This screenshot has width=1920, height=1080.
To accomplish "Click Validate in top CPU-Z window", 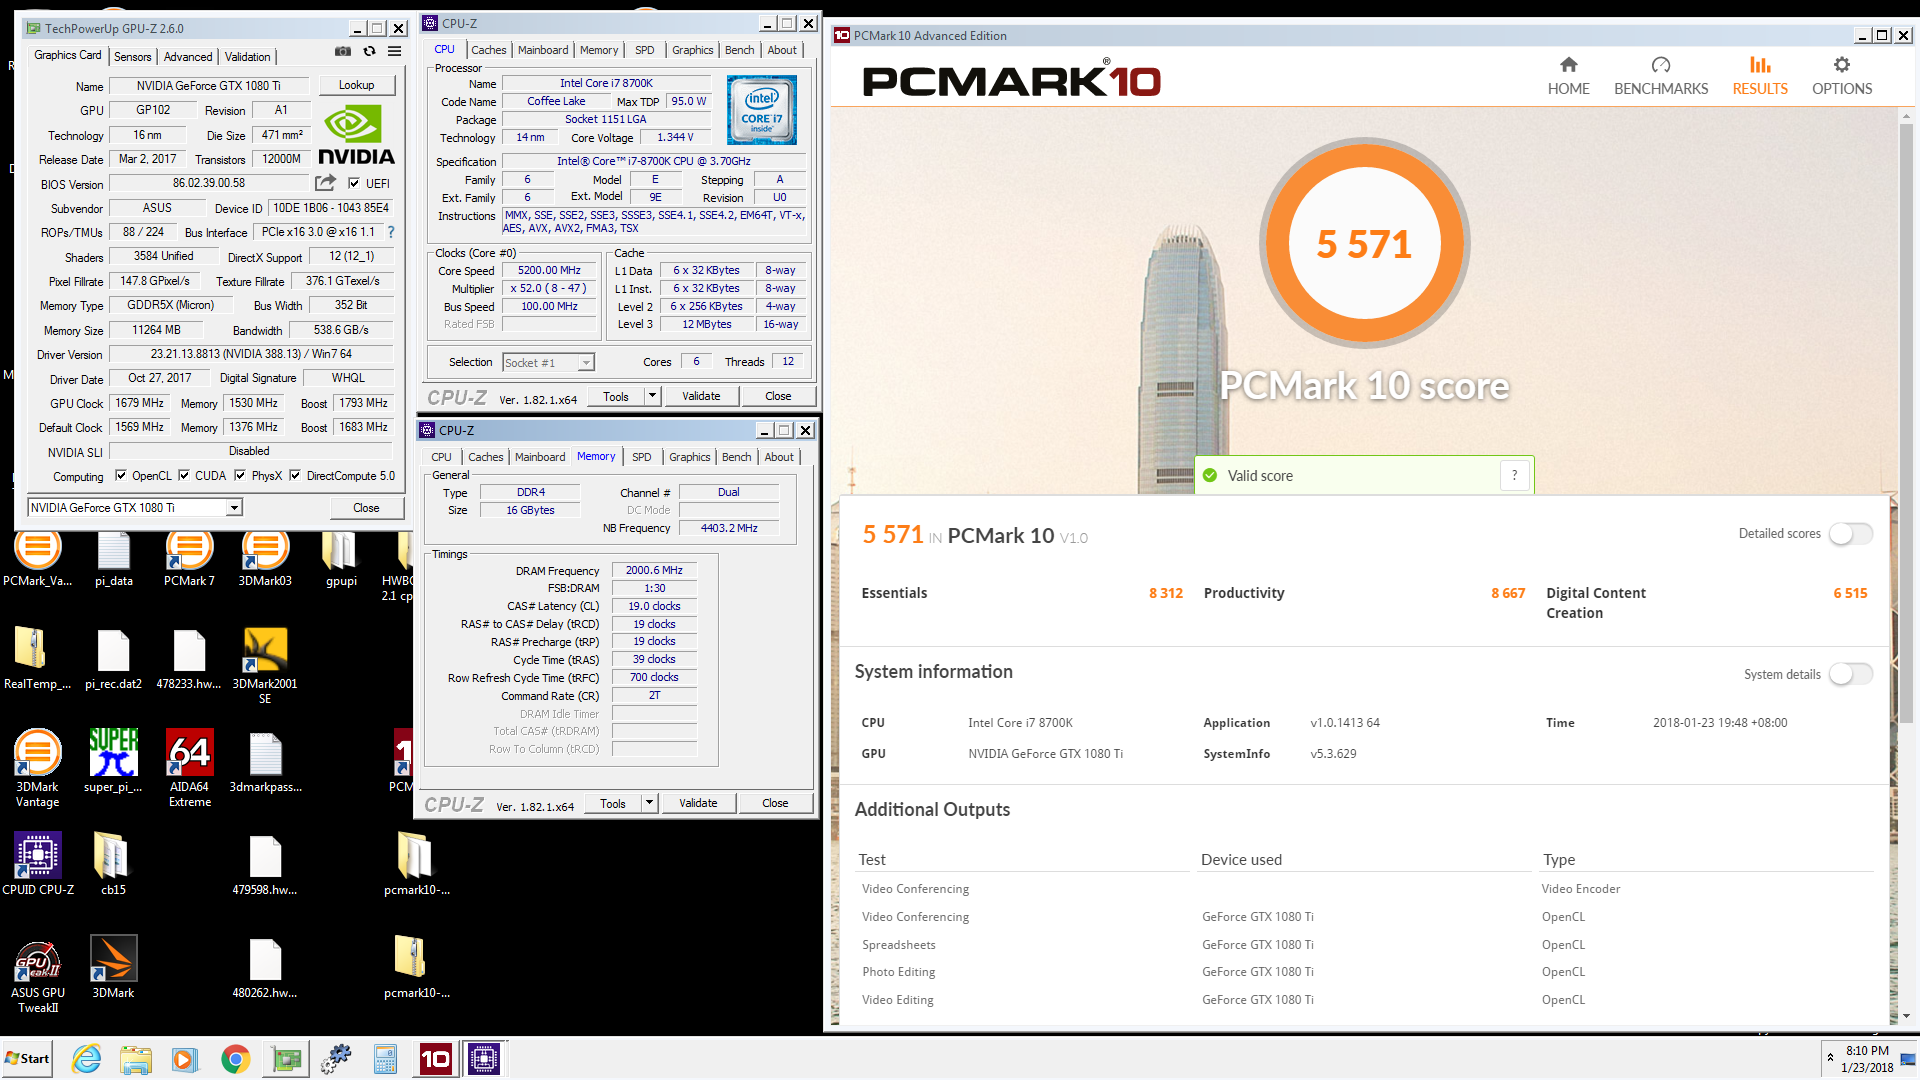I will pyautogui.click(x=701, y=396).
